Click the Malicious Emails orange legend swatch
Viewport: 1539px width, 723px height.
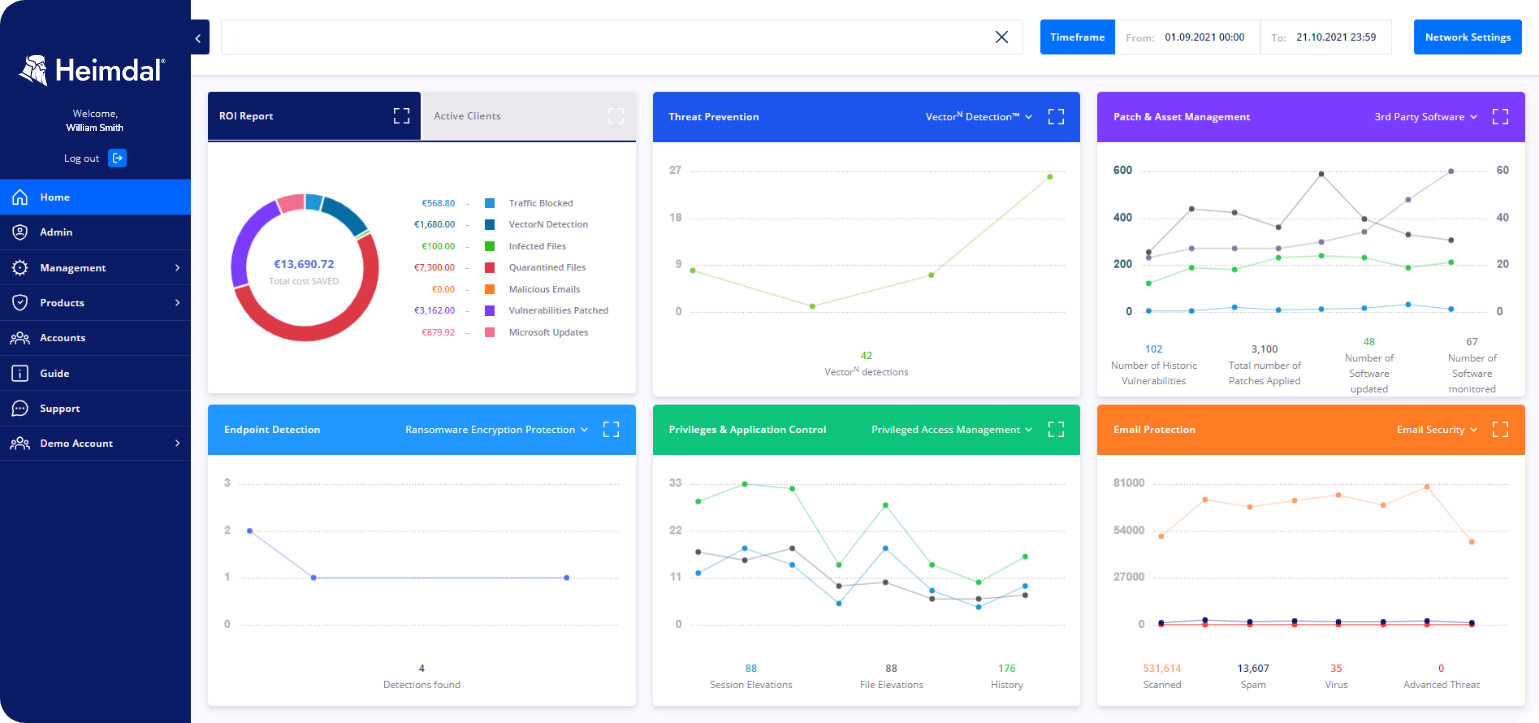click(x=490, y=289)
